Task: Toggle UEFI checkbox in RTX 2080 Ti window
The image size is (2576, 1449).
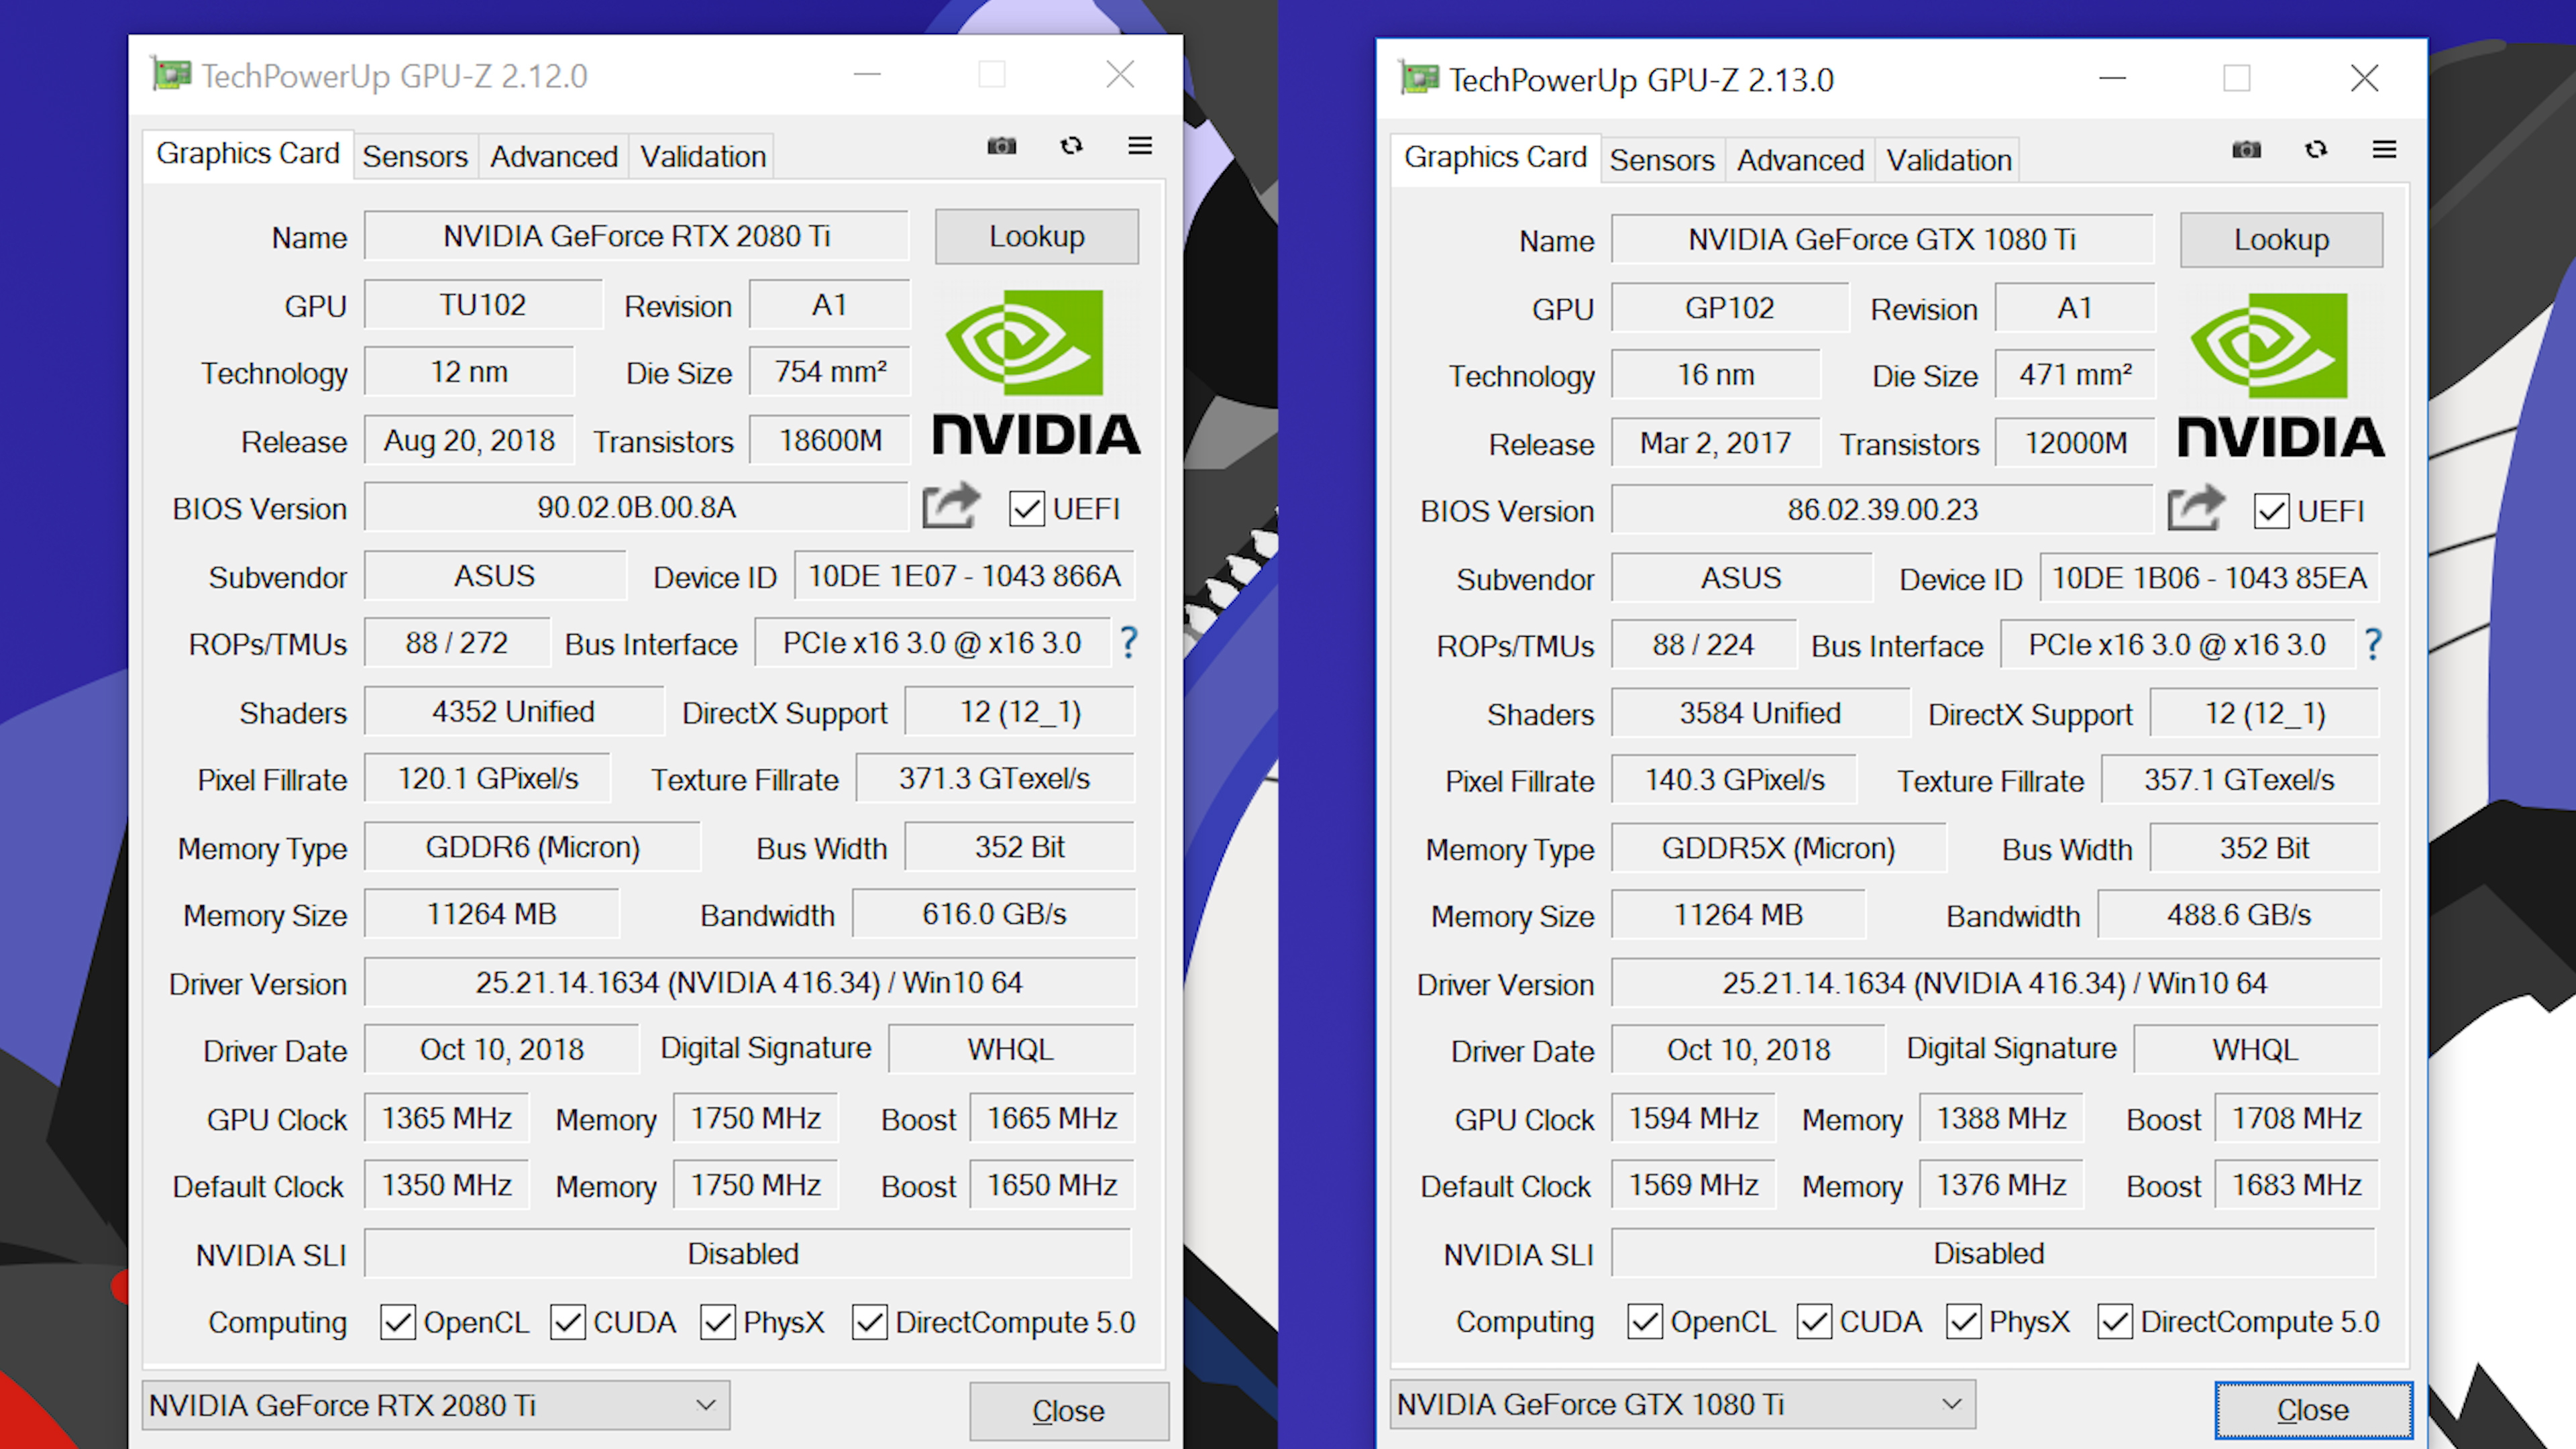Action: (1027, 509)
